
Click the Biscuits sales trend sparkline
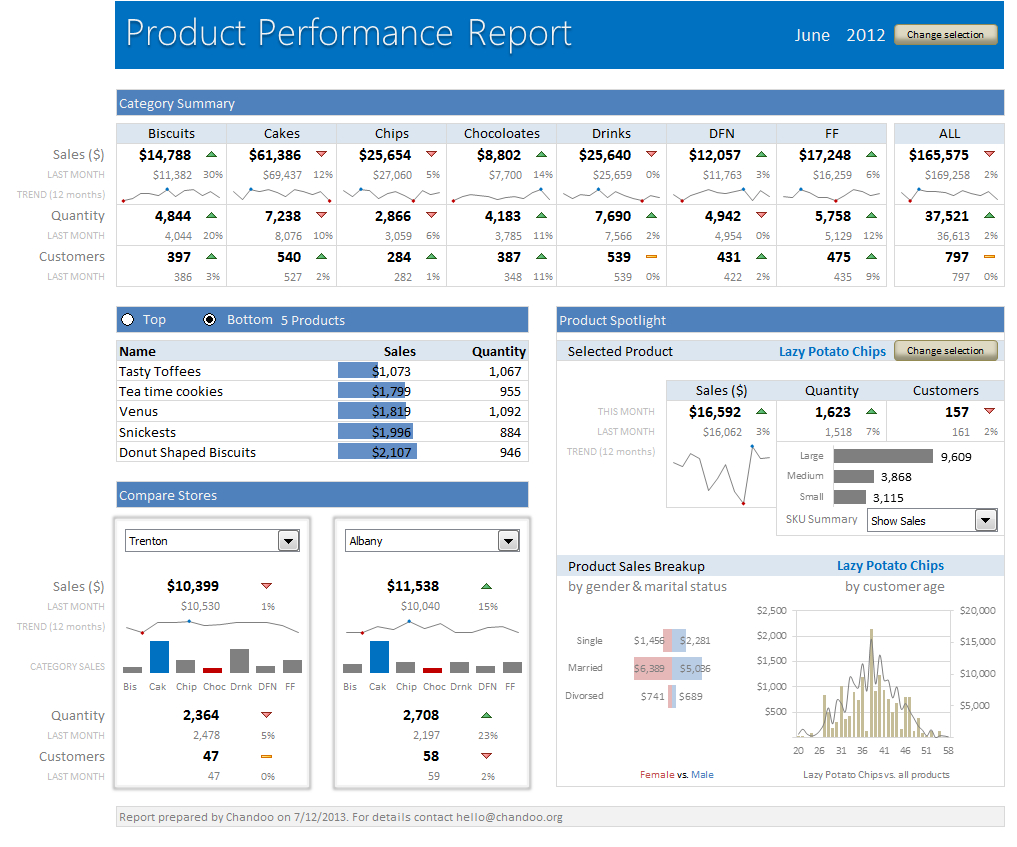click(x=171, y=194)
